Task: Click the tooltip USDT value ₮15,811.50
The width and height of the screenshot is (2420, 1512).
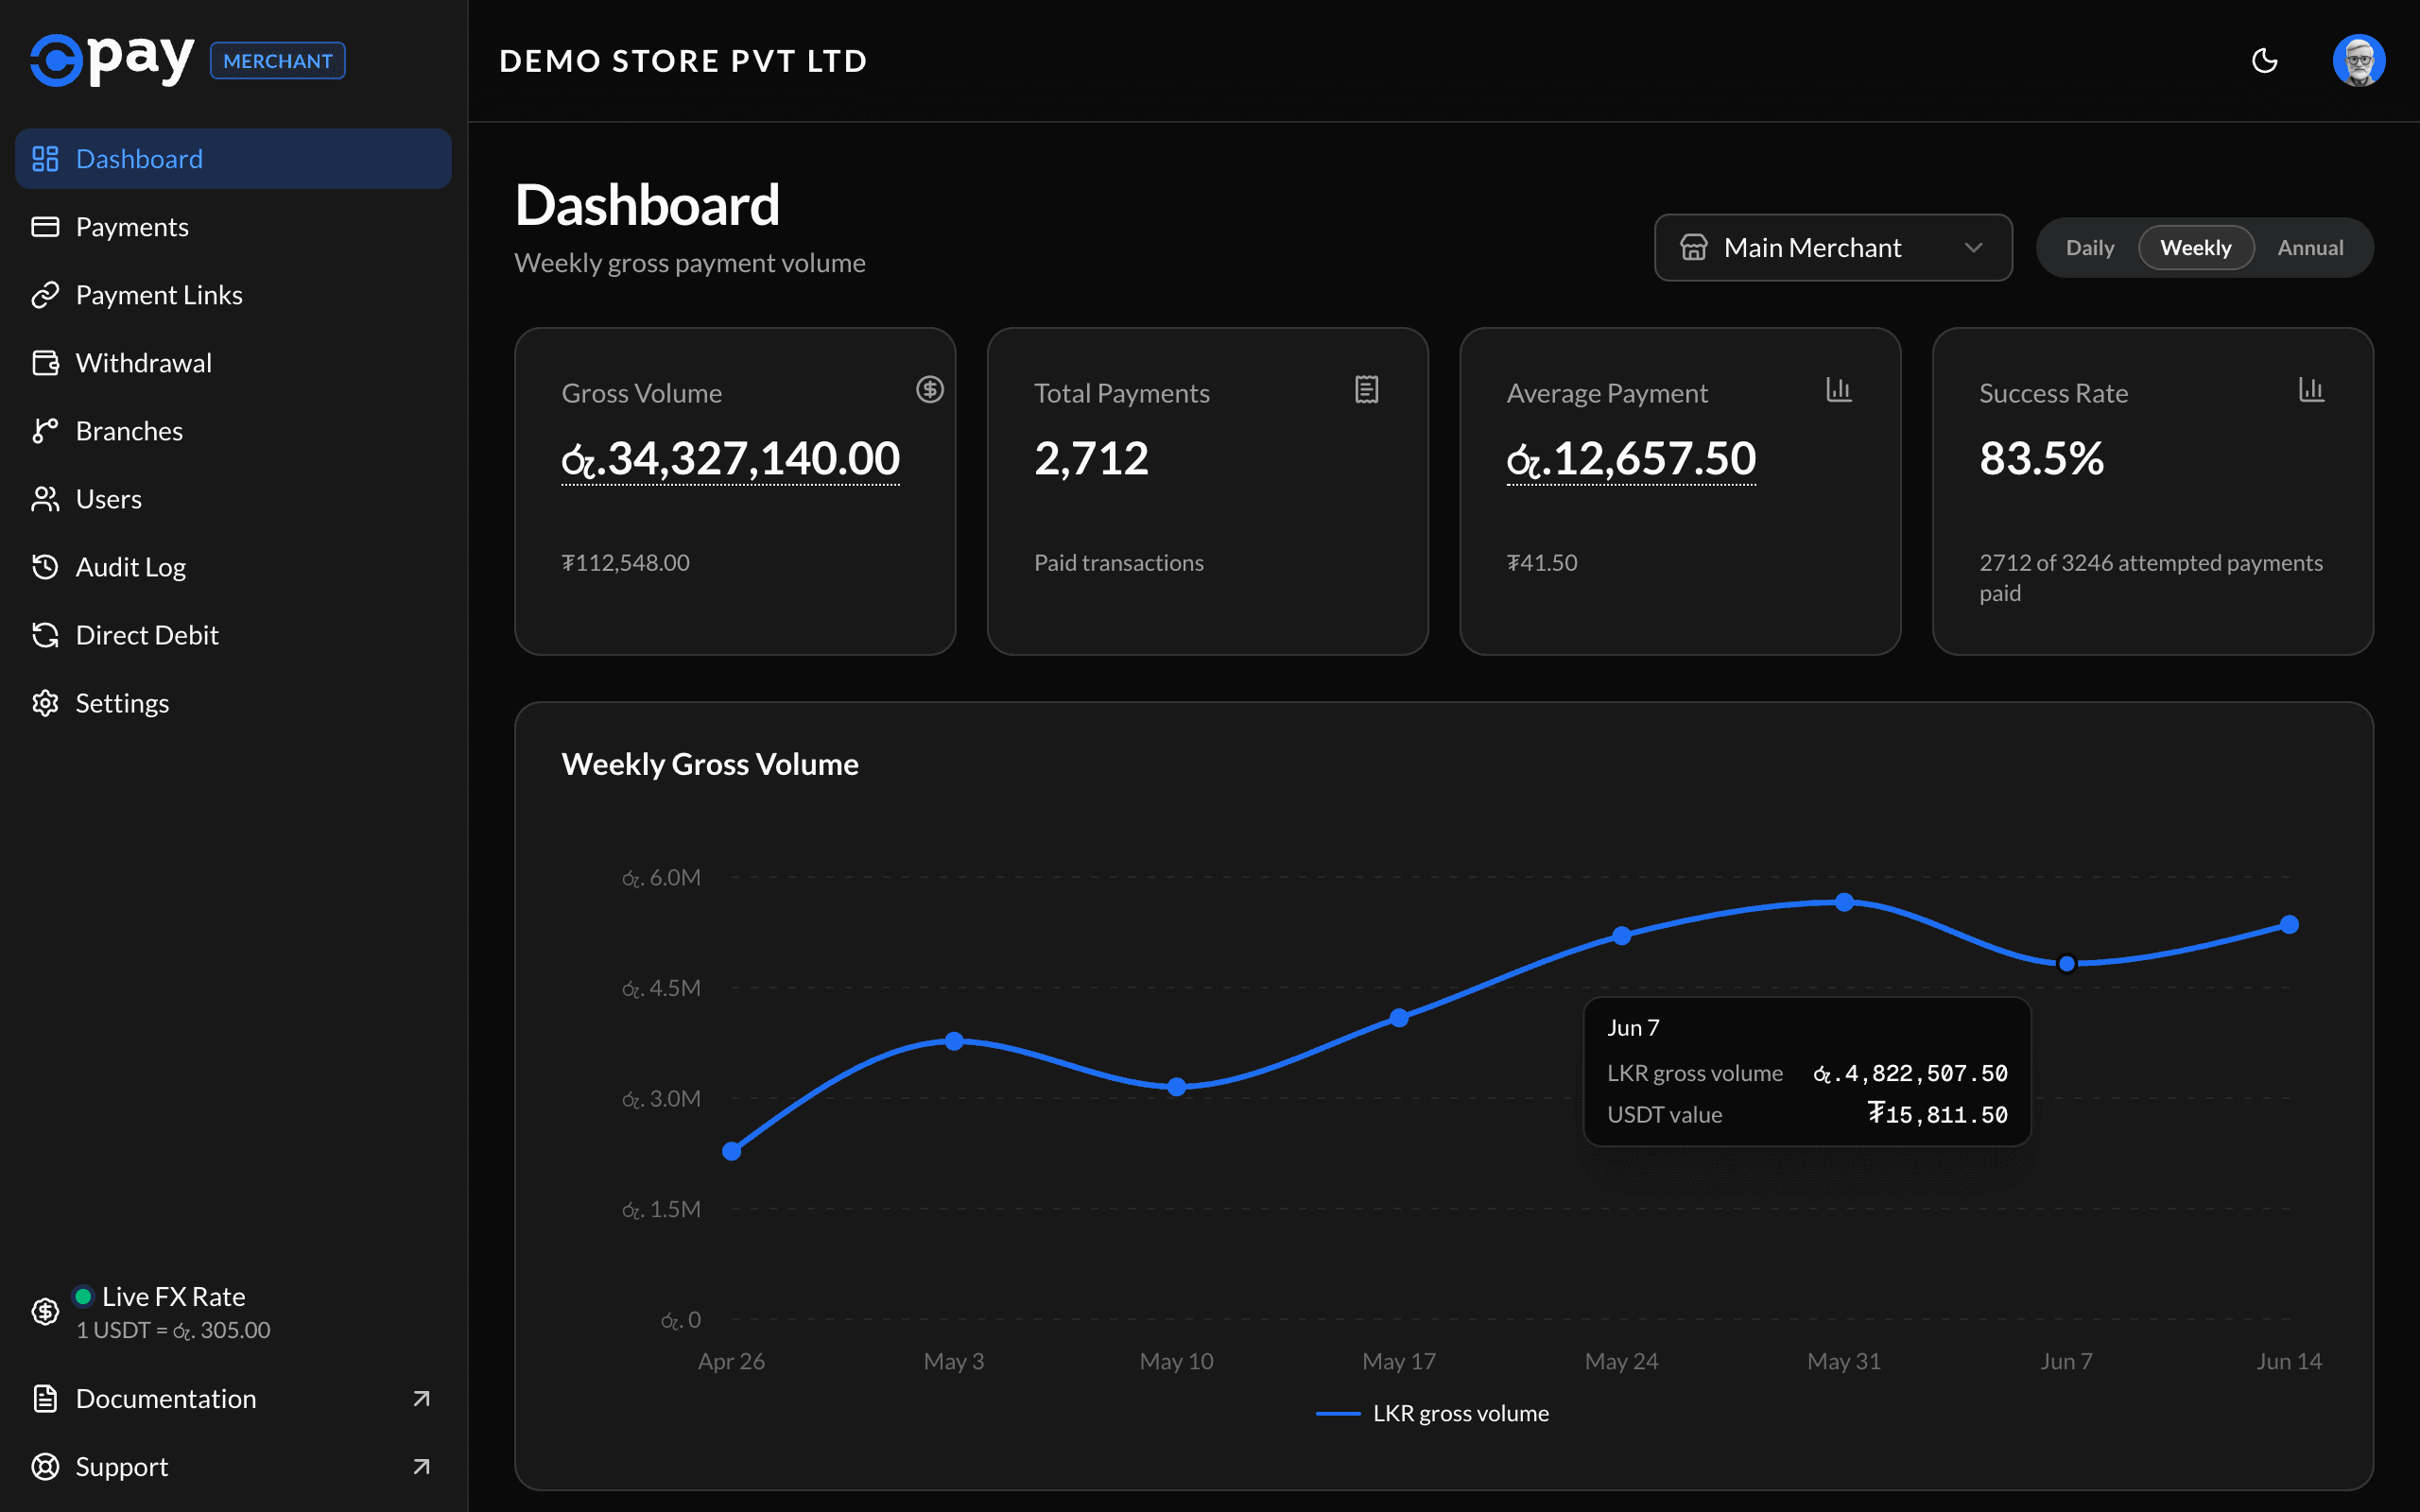Action: click(x=1938, y=1114)
